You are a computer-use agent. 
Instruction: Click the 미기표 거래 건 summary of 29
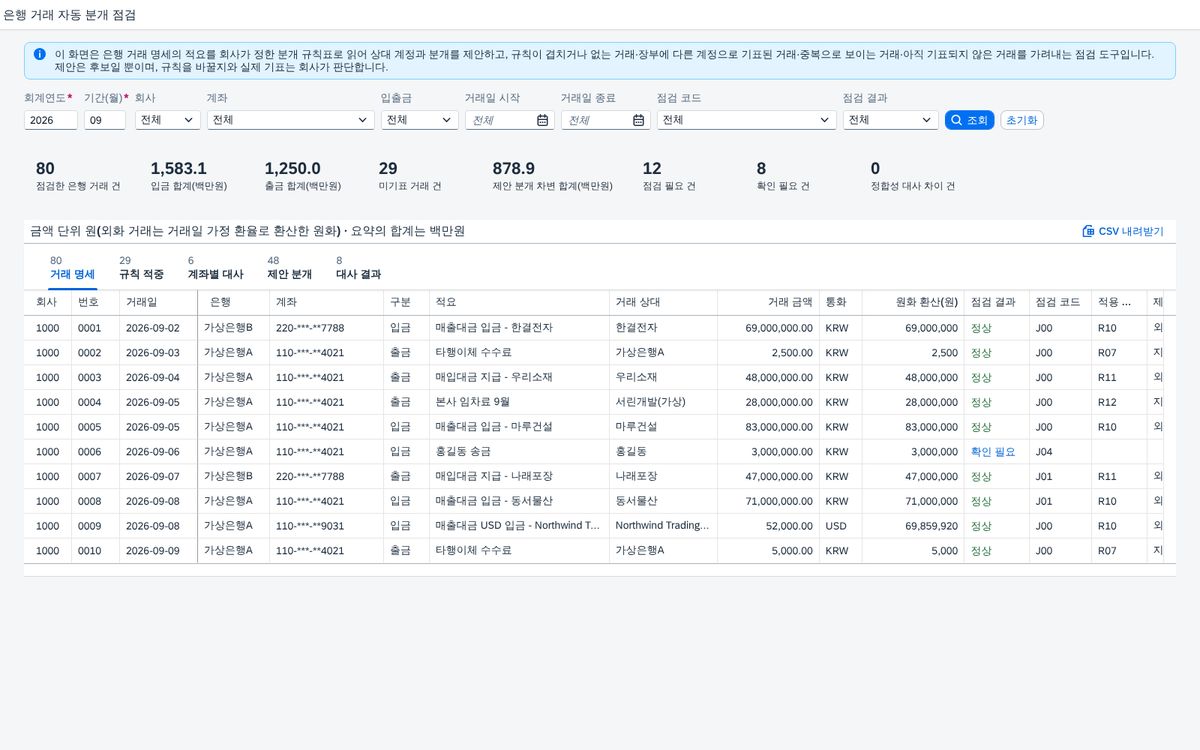coord(410,176)
